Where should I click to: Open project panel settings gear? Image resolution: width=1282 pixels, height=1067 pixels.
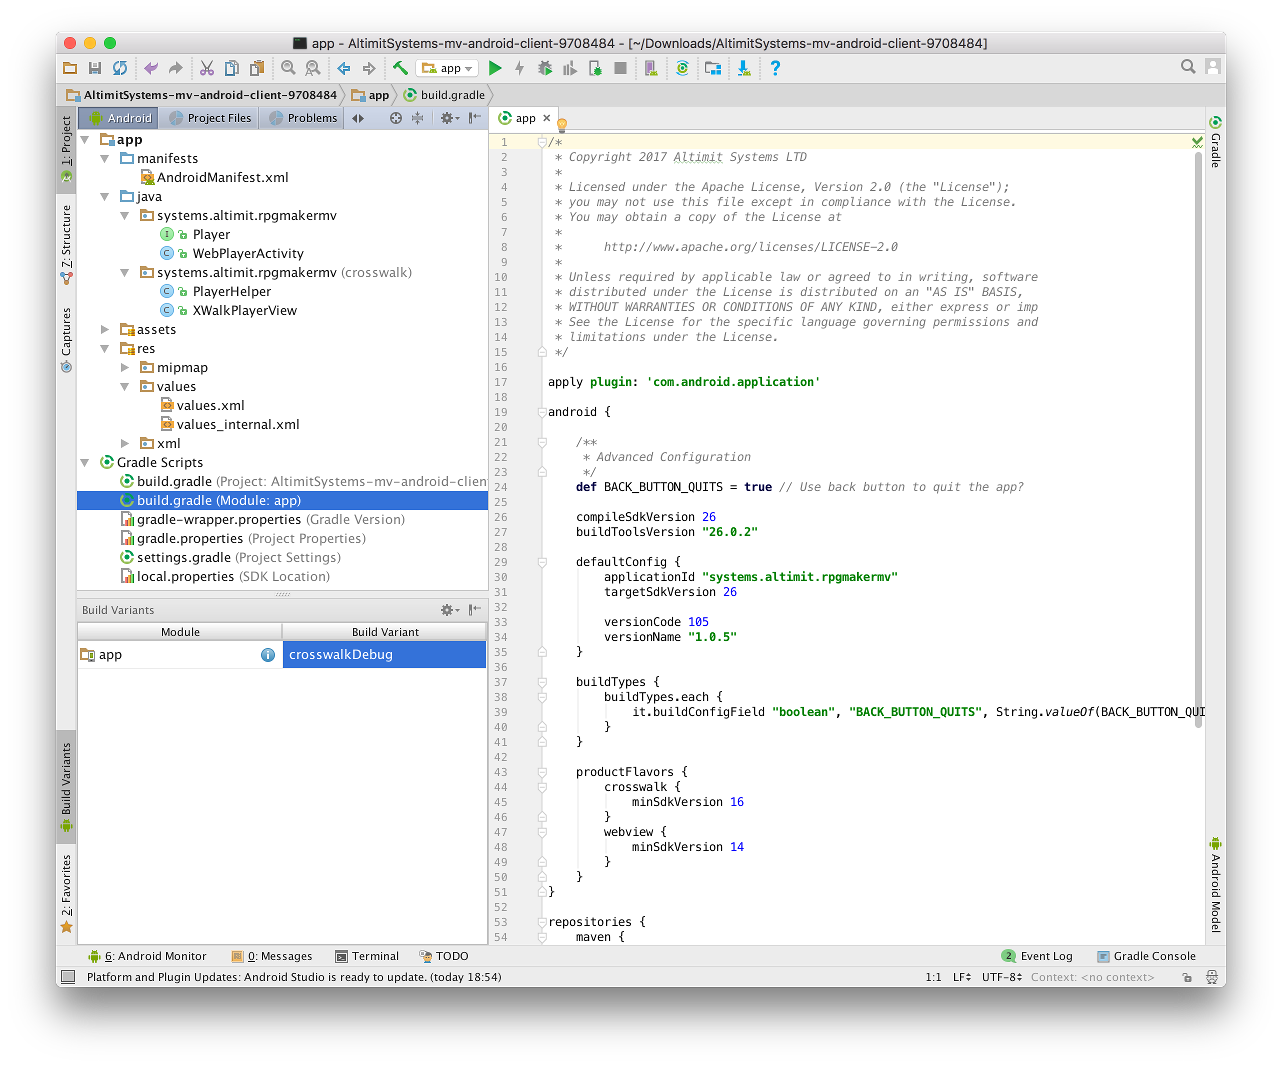(x=449, y=118)
